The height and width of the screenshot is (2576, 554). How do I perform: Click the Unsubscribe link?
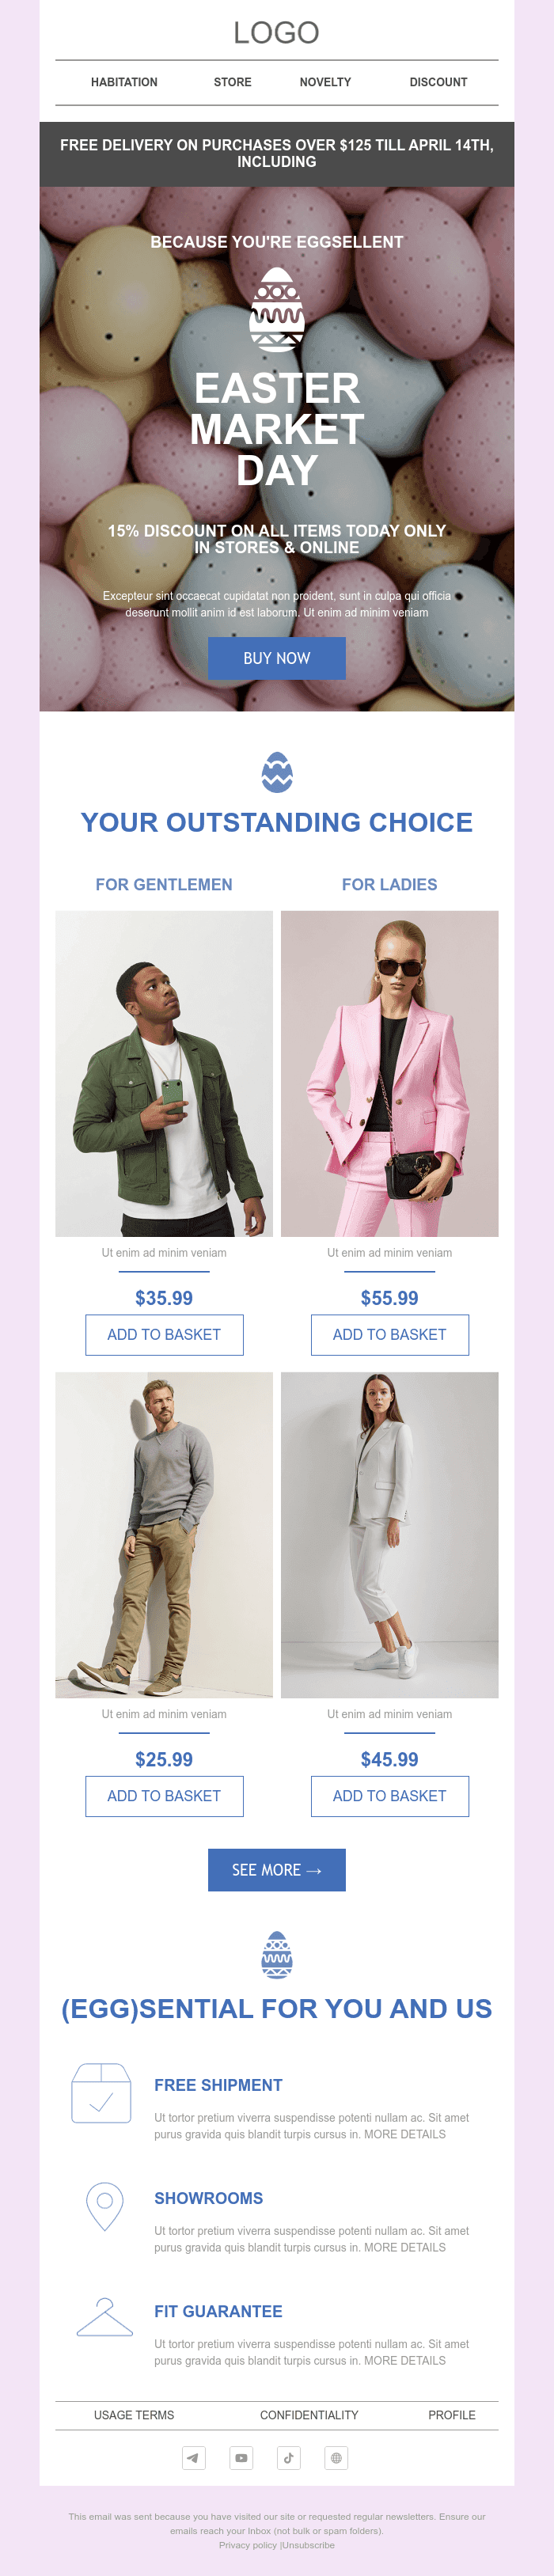click(308, 2544)
